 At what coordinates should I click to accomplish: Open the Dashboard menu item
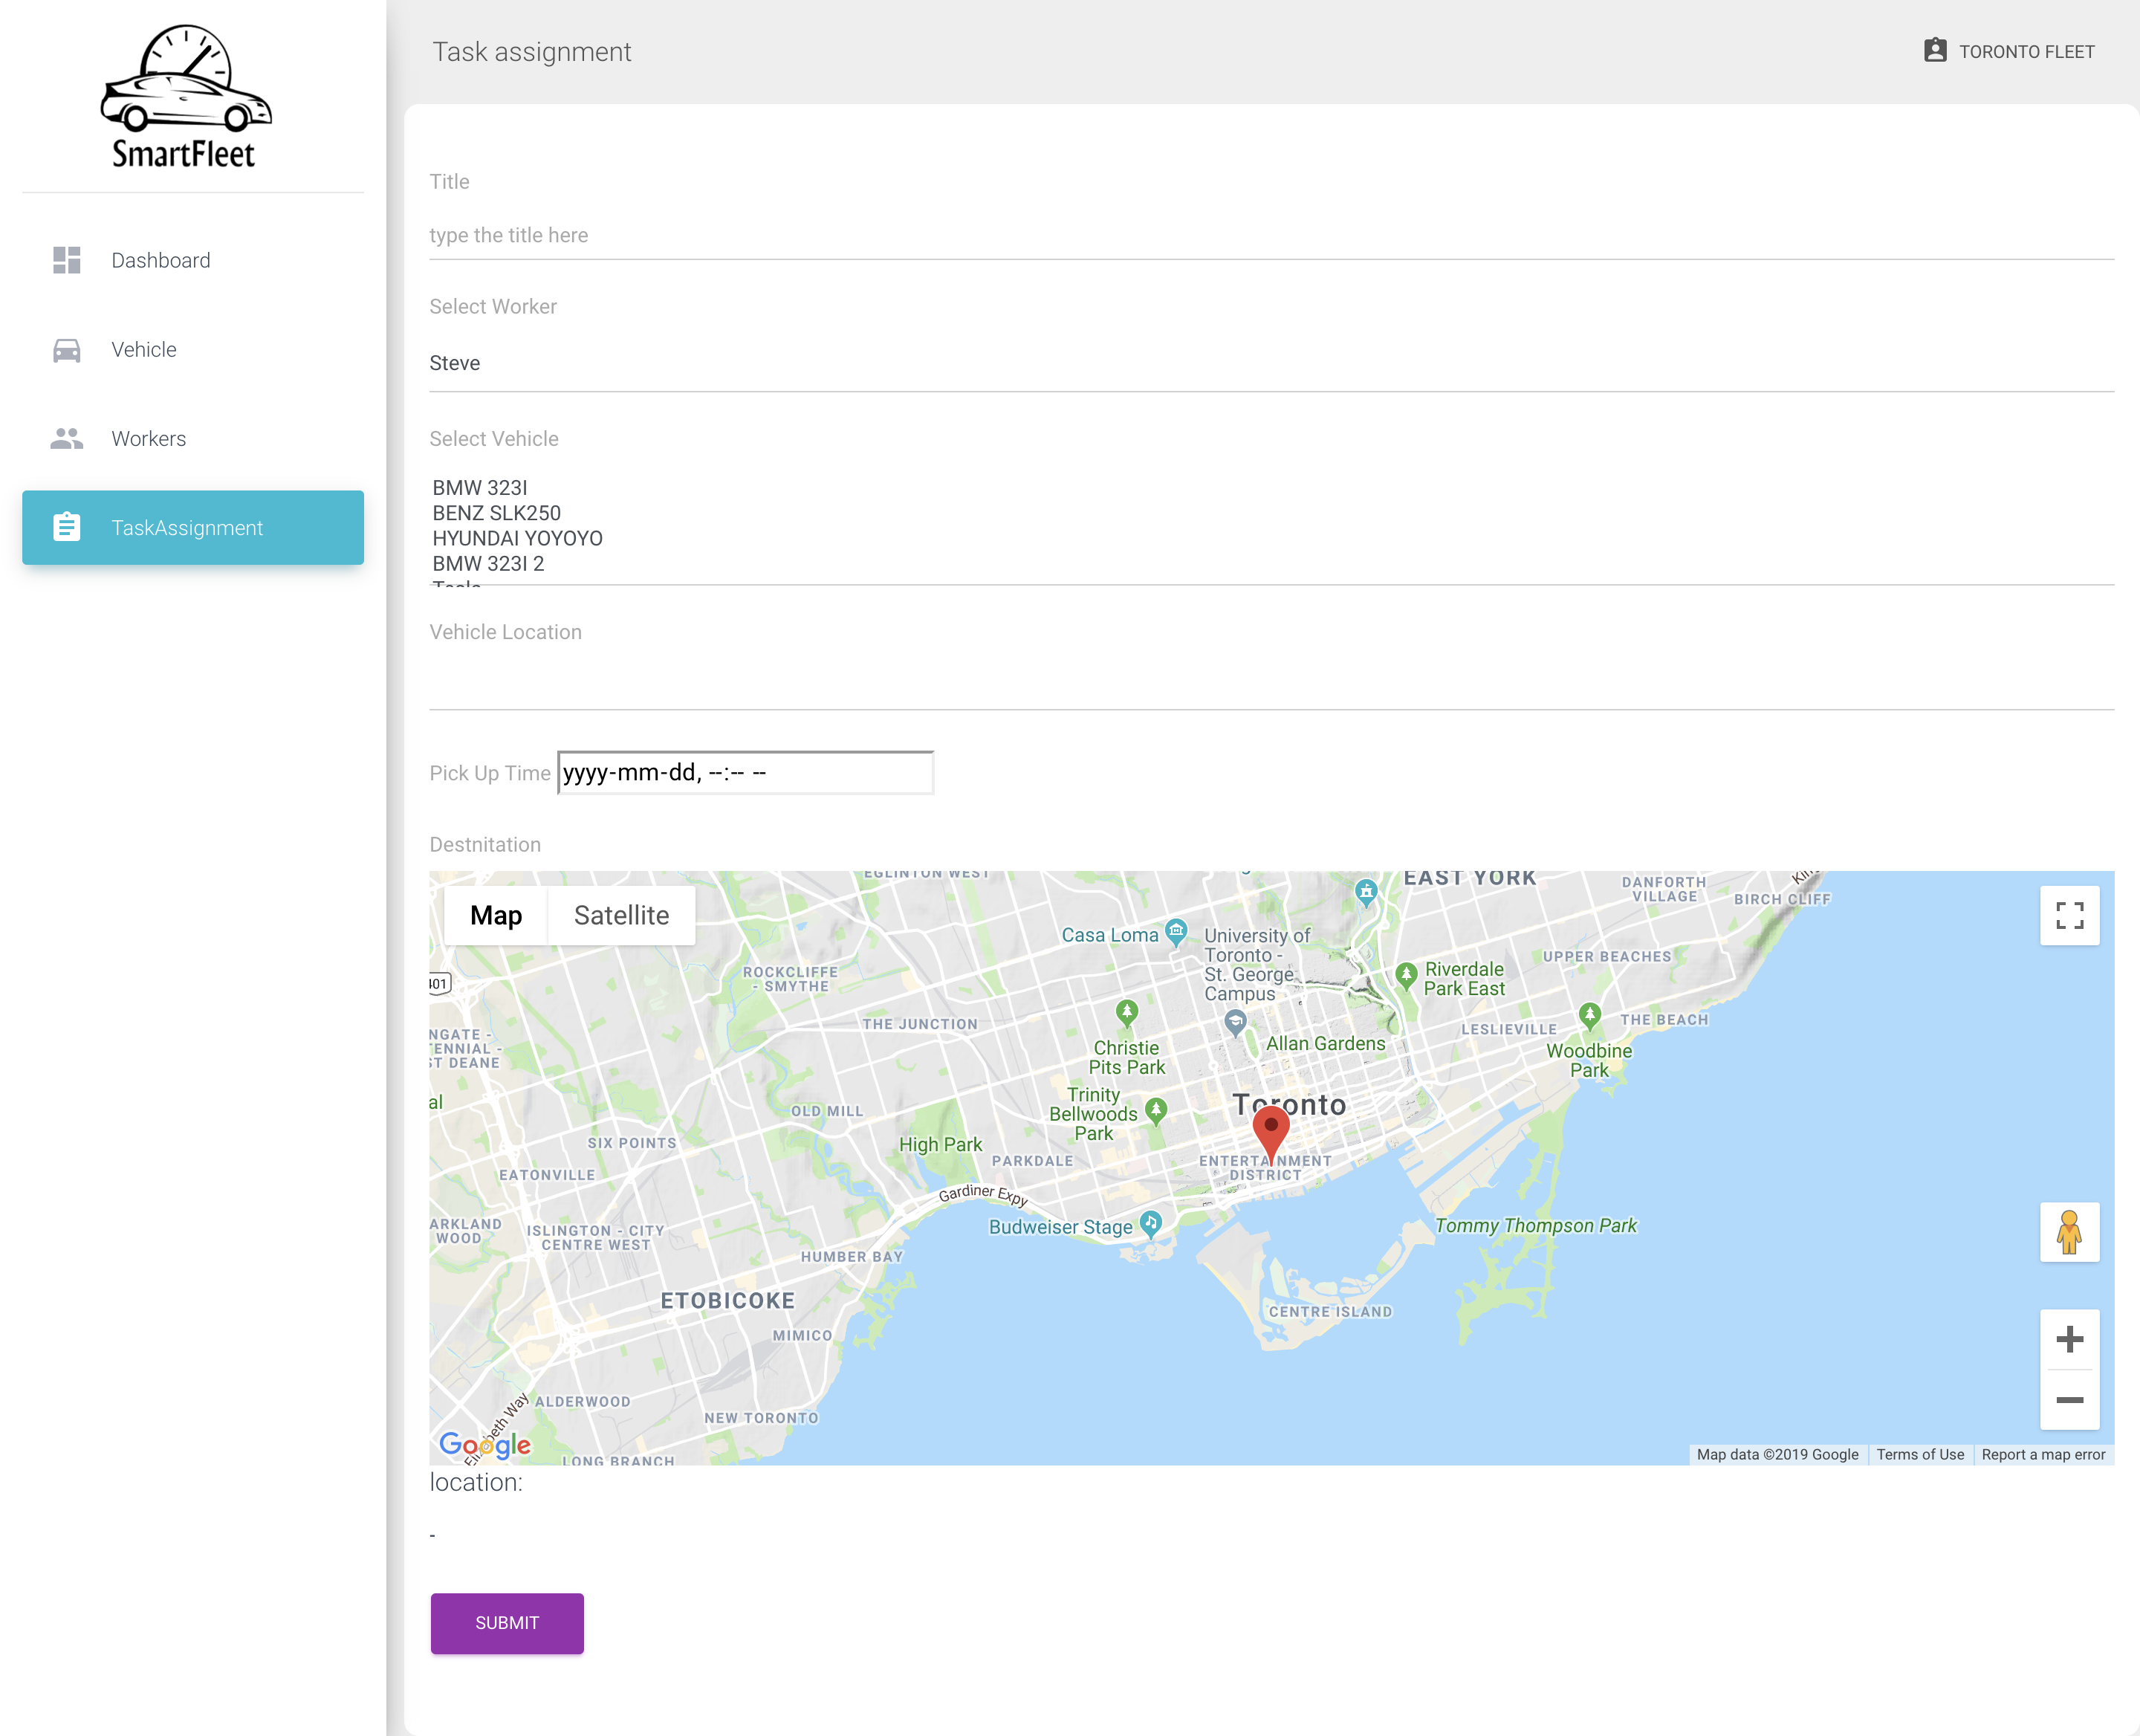click(x=160, y=260)
